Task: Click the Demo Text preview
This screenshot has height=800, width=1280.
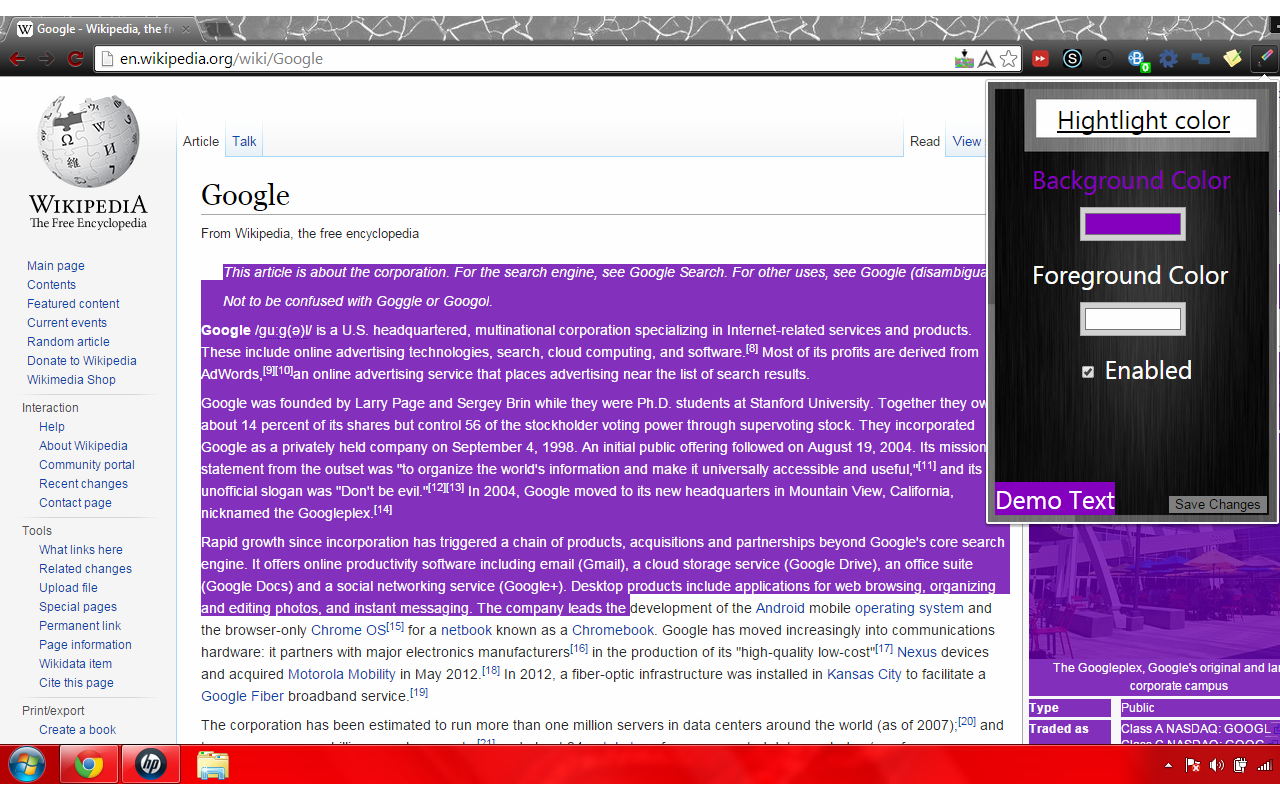Action: [x=1055, y=500]
